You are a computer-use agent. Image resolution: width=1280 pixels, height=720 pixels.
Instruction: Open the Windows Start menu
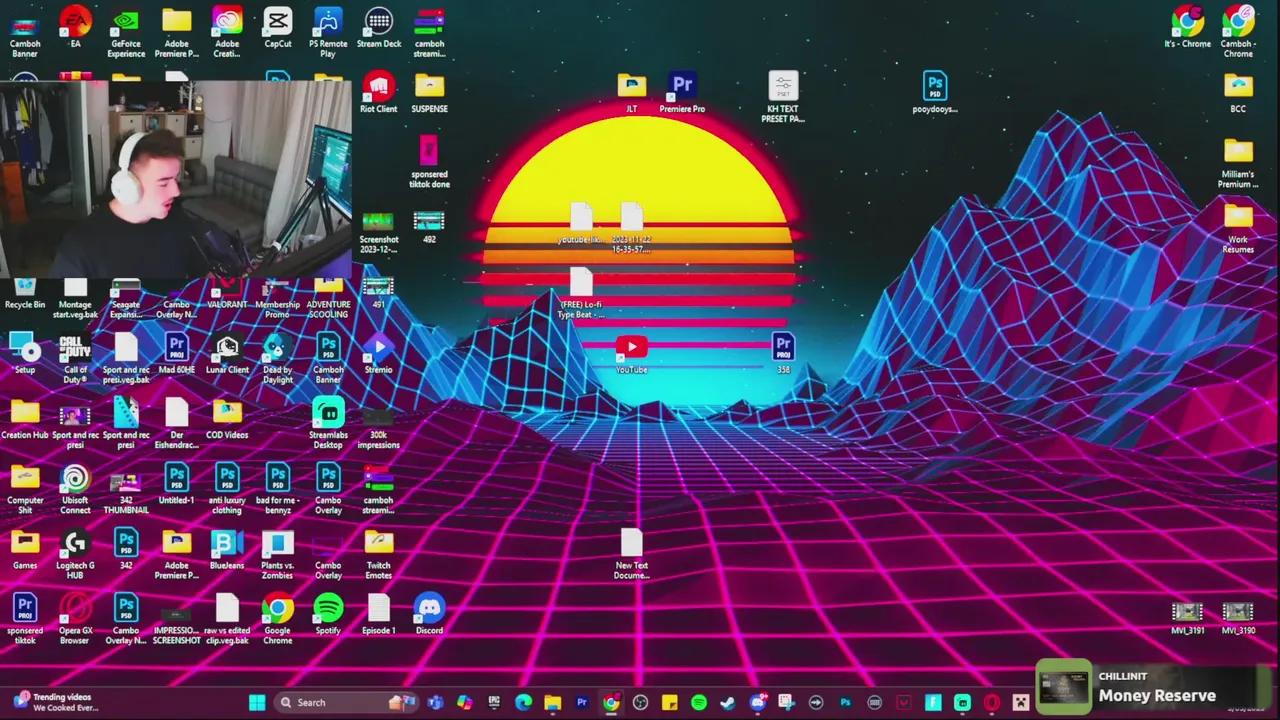click(257, 703)
